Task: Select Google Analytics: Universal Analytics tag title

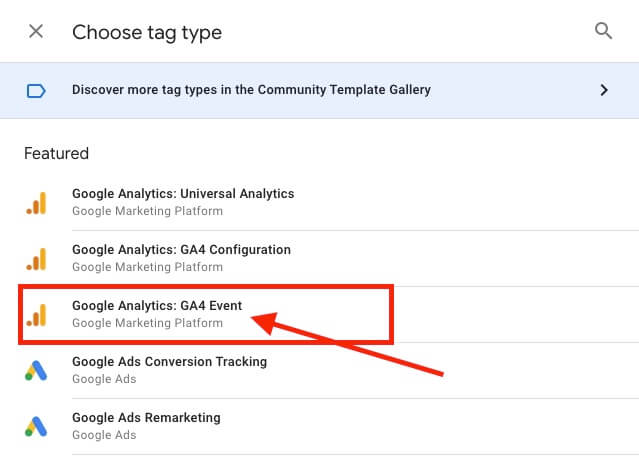Action: coord(183,194)
